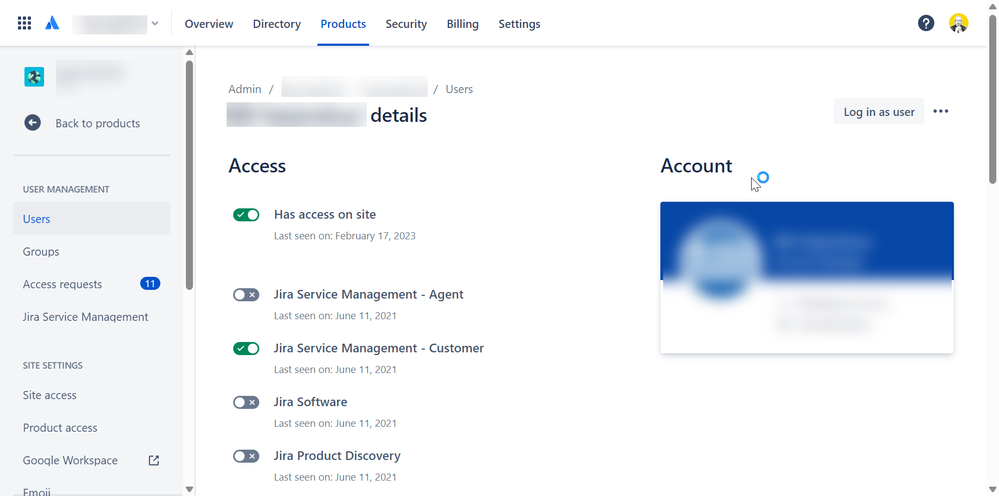Toggle the Has access on site switch
Image resolution: width=999 pixels, height=496 pixels.
point(246,215)
